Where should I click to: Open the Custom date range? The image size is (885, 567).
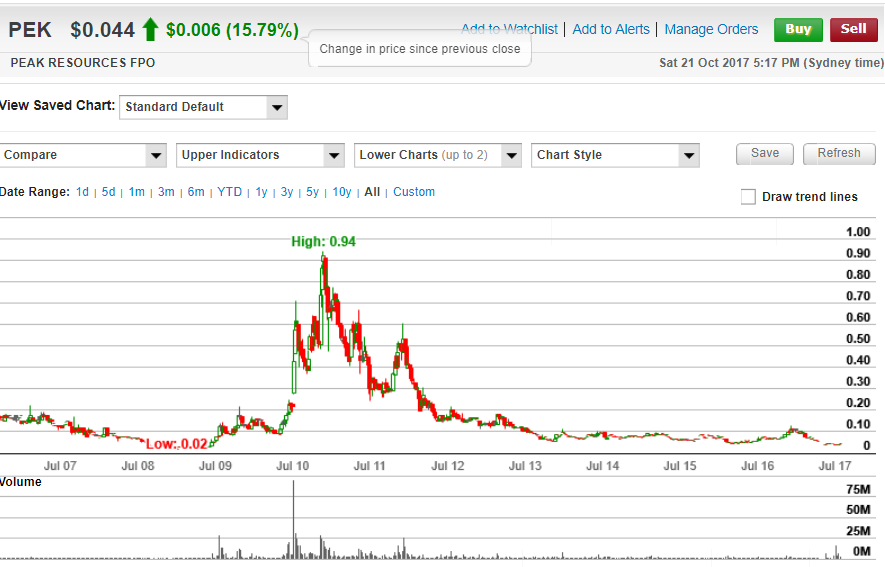414,192
